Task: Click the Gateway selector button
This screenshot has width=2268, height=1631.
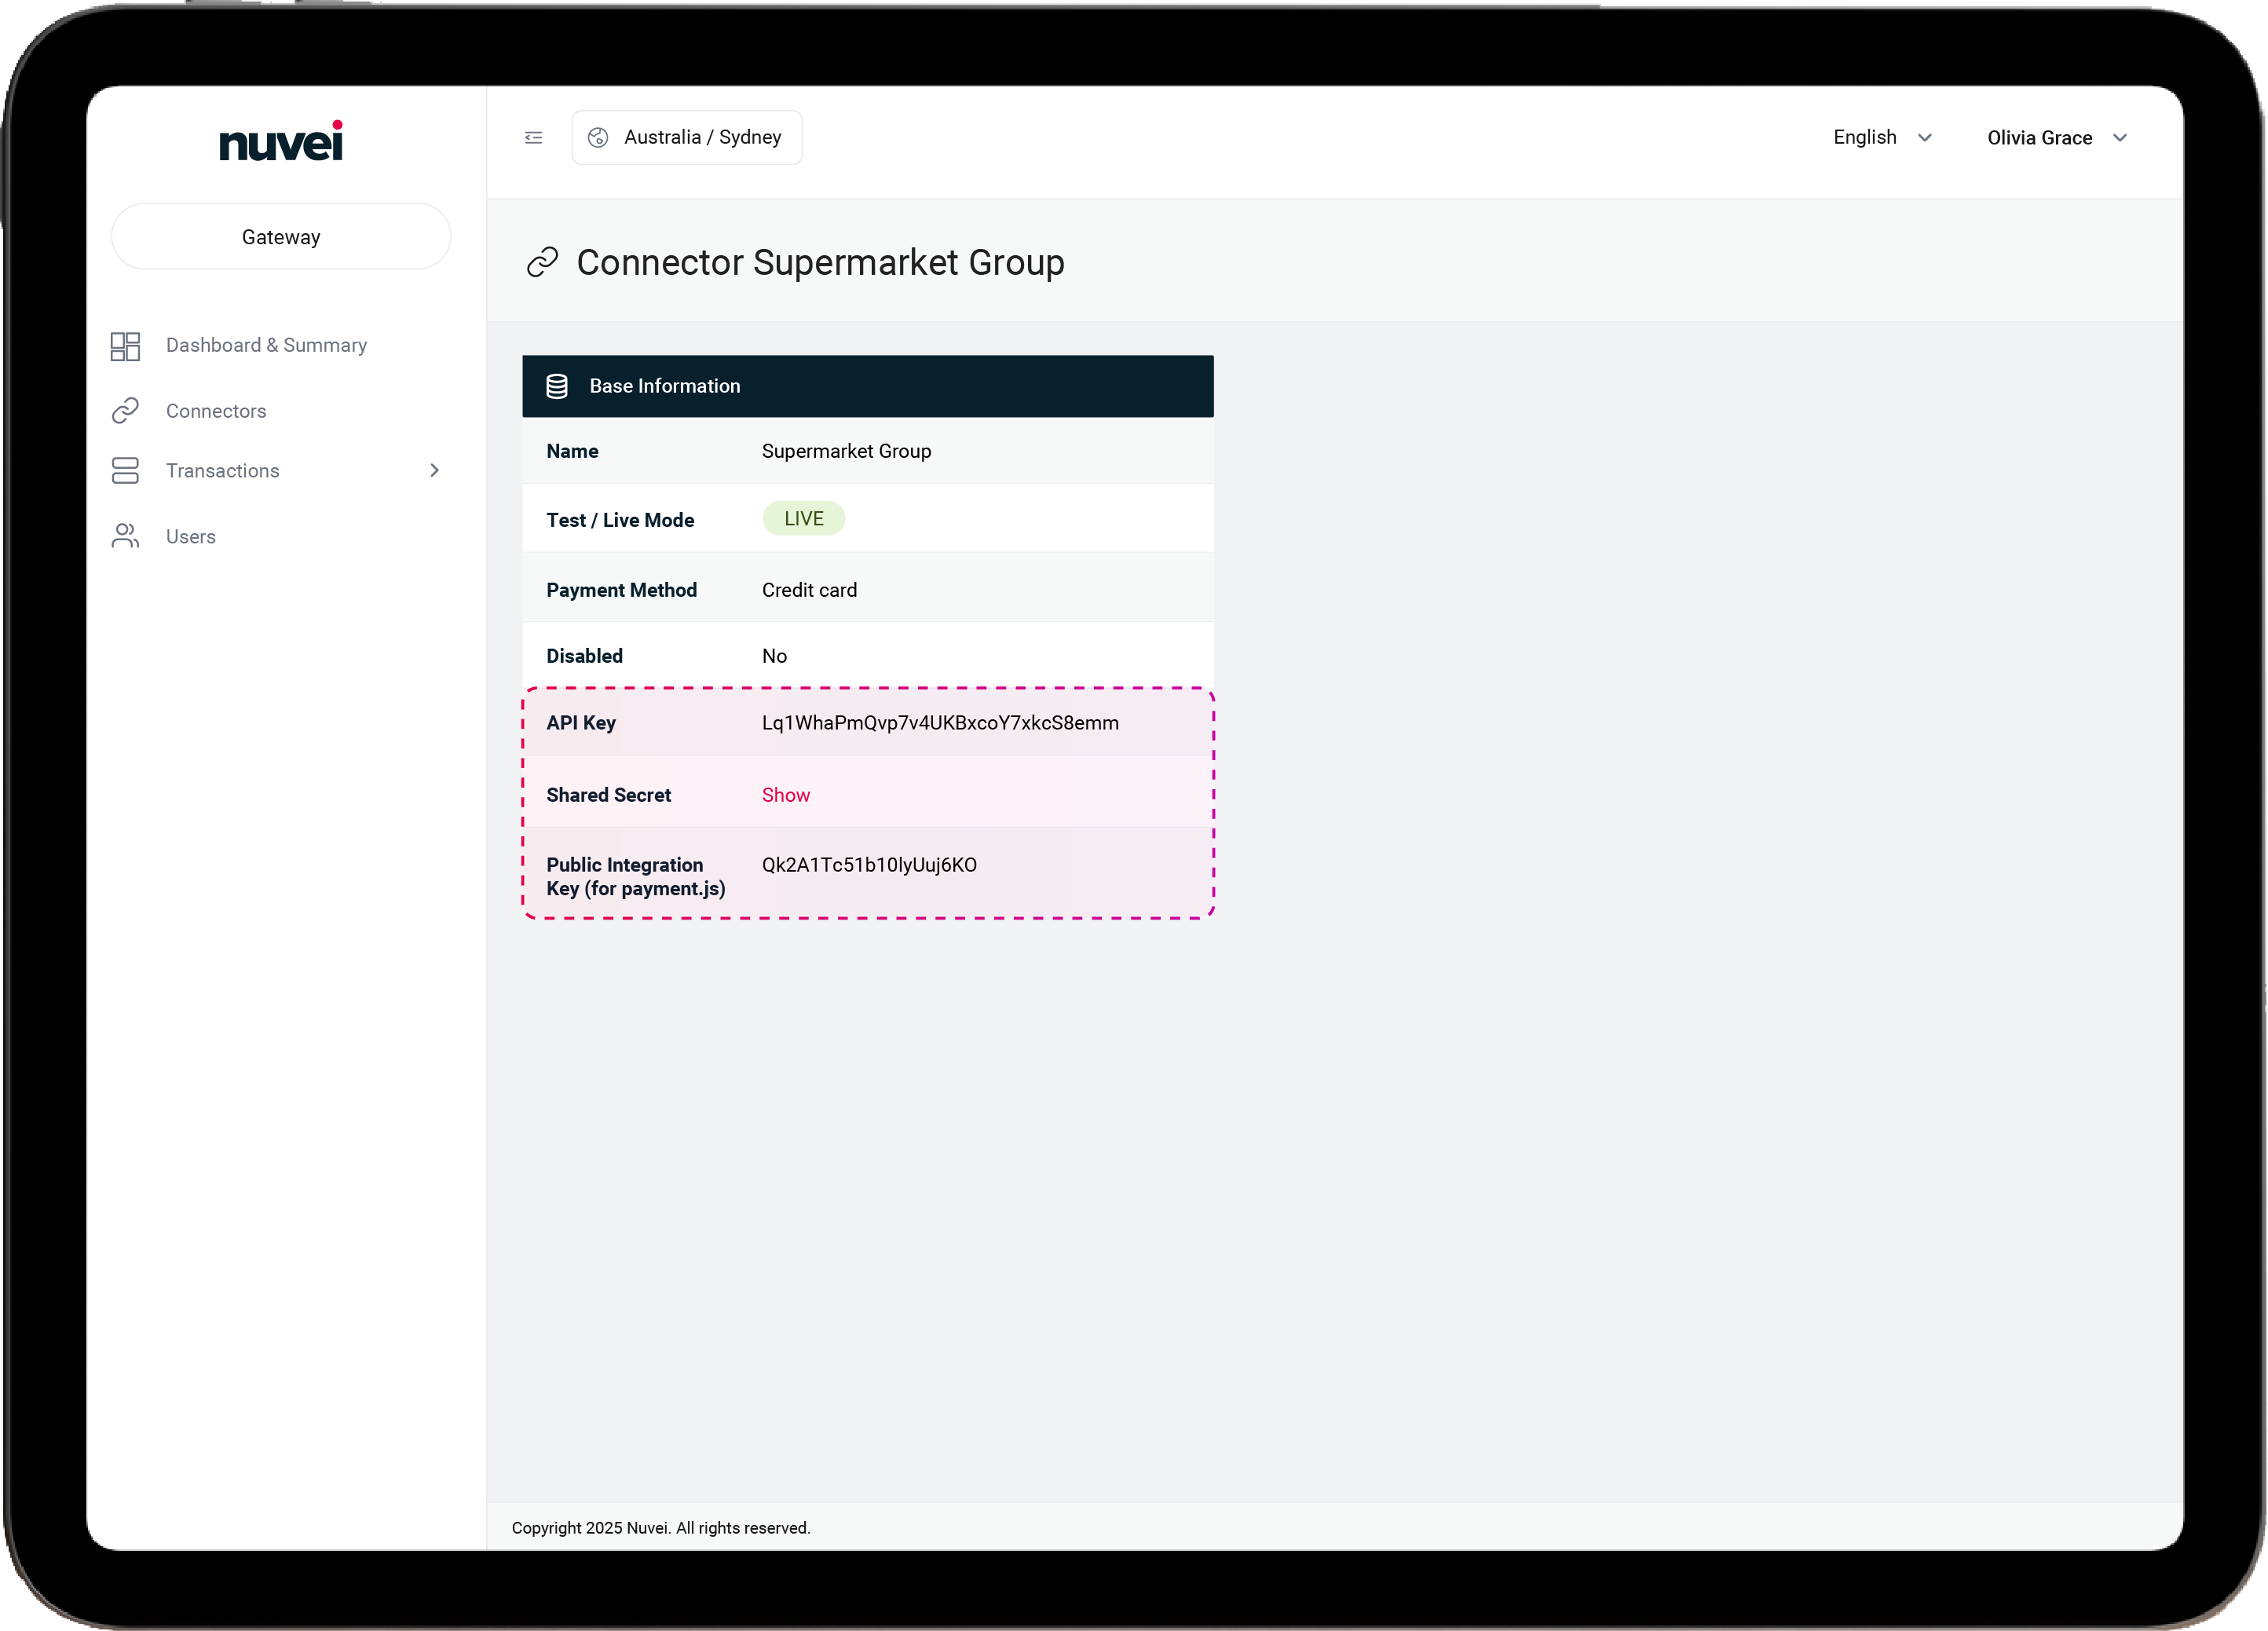Action: click(x=281, y=237)
